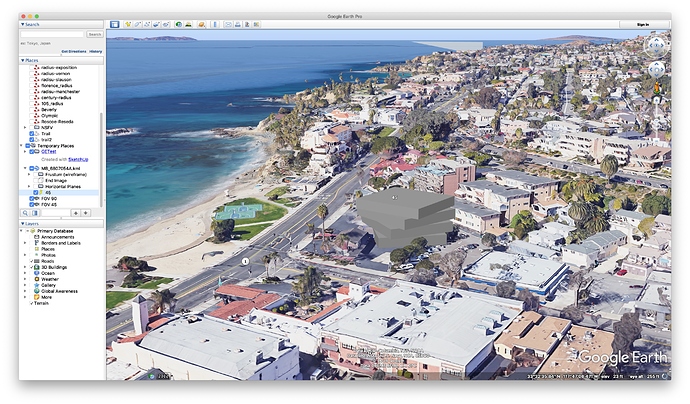Uncheck the Trail checkbox
Viewport: 690px width, 404px height.
31,133
